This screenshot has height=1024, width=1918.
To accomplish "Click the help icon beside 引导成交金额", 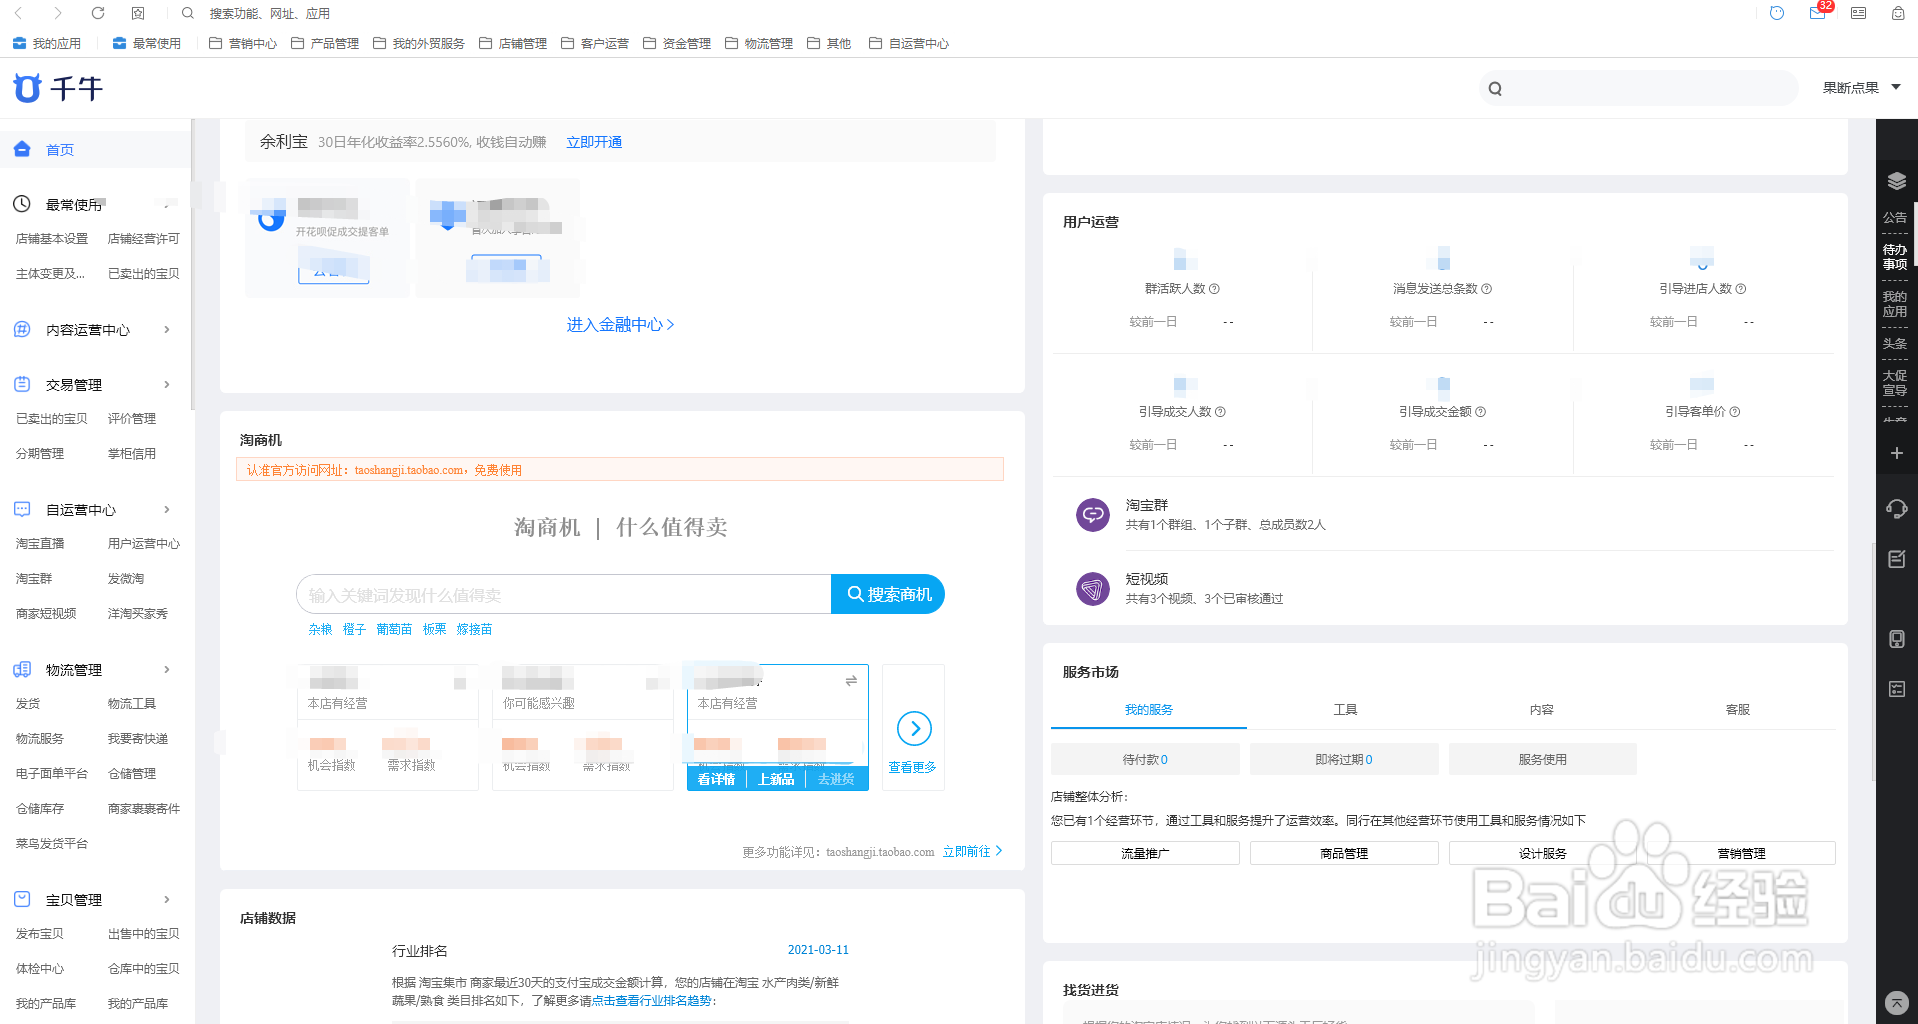I will tap(1480, 412).
